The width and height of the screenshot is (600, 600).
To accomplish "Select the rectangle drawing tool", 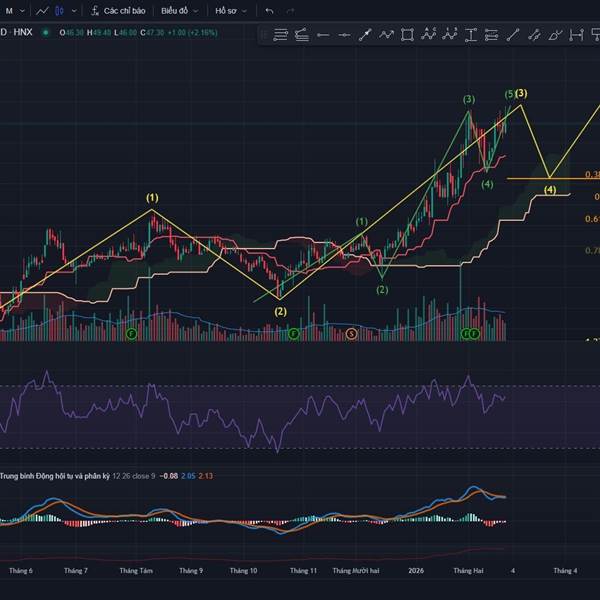I will pyautogui.click(x=408, y=35).
